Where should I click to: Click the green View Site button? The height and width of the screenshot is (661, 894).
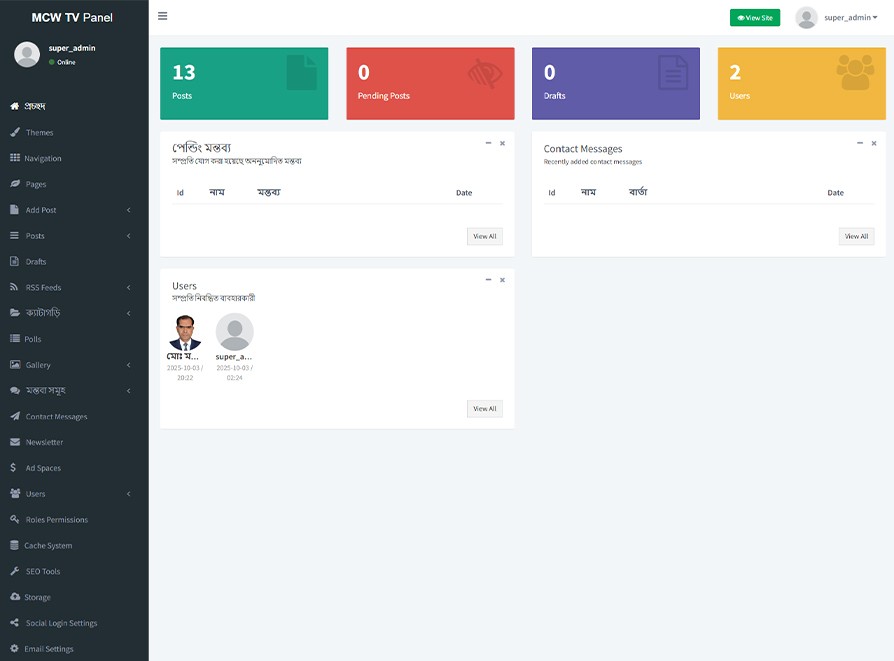[754, 18]
